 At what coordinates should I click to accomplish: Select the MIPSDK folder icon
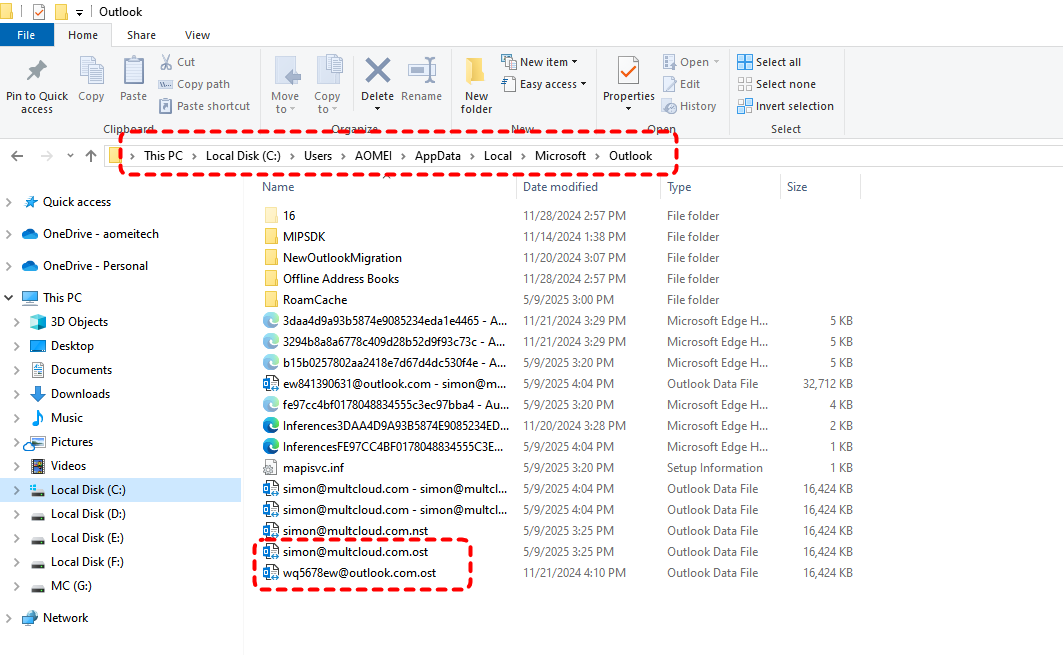270,237
